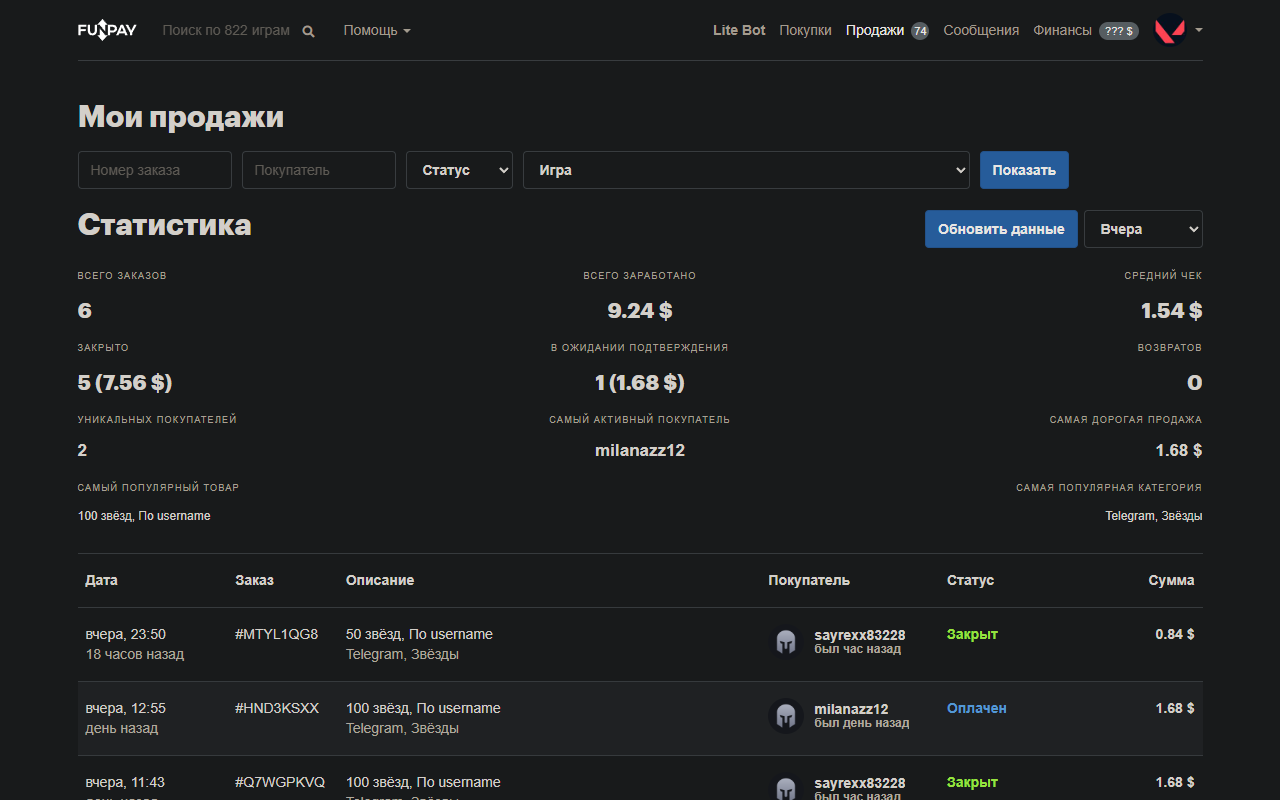
Task: Click sayrexx83228 avatar in the #MTYL1QG8 row
Action: [786, 642]
